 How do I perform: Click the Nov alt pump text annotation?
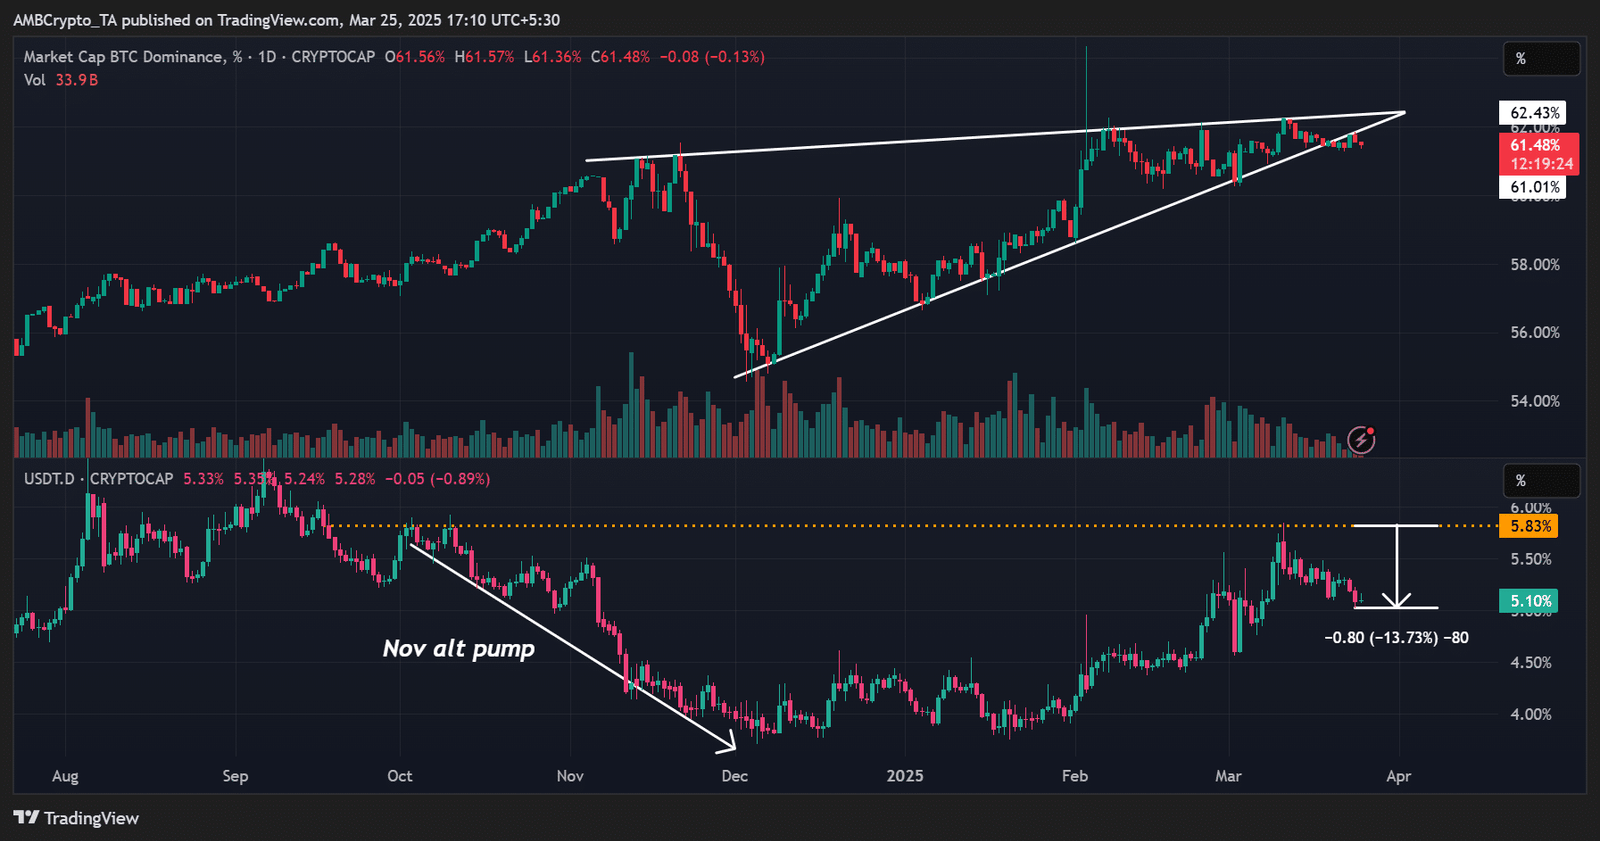tap(459, 649)
